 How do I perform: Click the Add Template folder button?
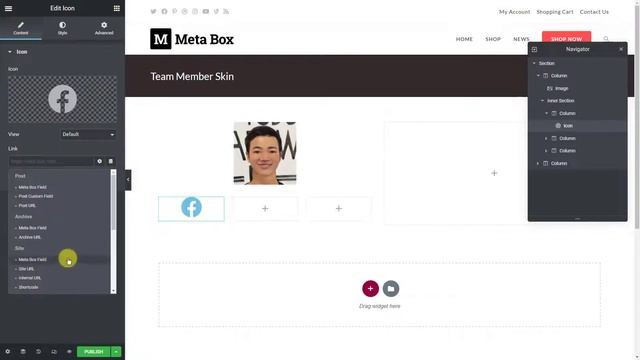pos(391,289)
